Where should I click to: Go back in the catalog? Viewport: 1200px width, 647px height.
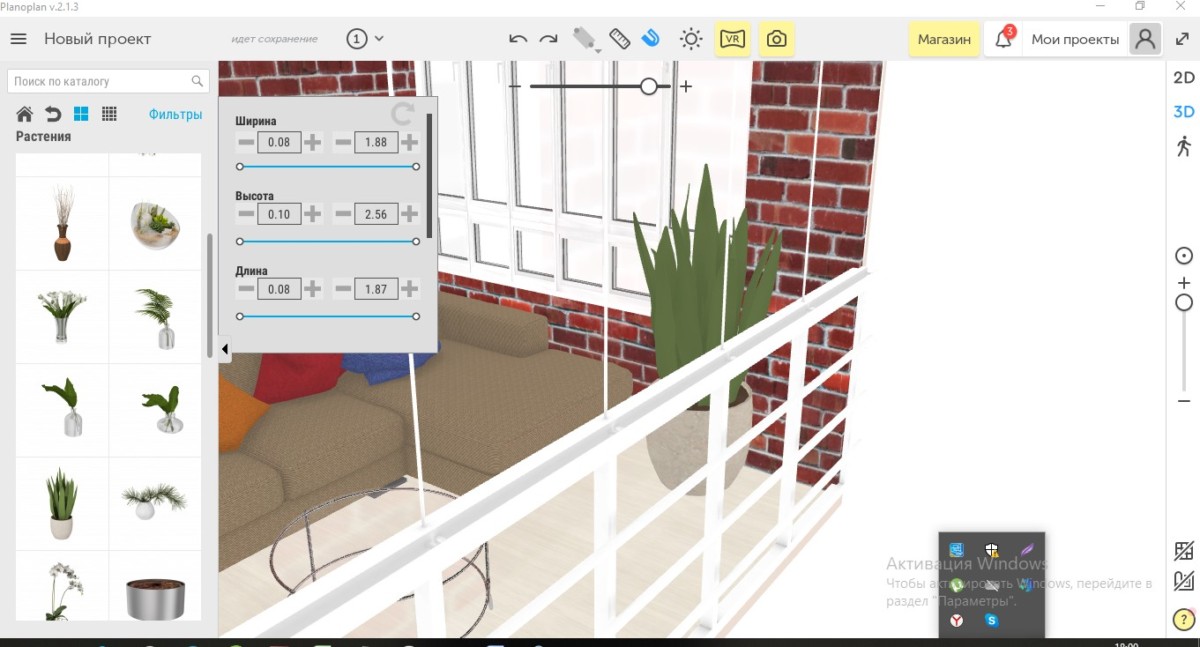tap(53, 114)
